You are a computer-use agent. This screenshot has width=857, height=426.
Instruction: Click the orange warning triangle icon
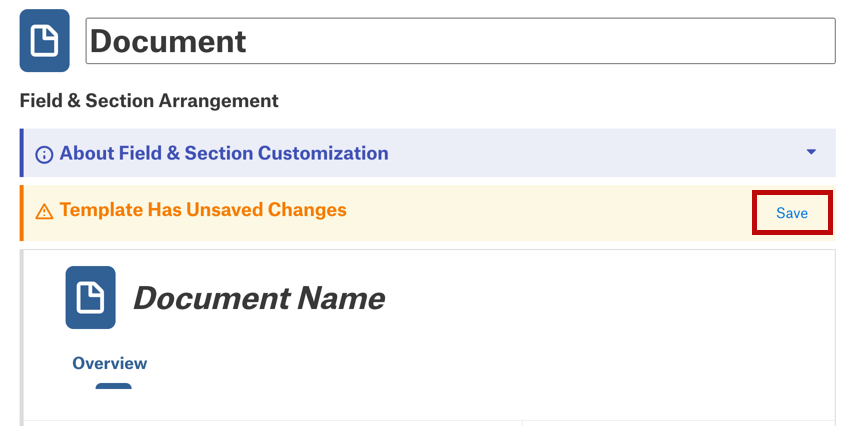(44, 212)
